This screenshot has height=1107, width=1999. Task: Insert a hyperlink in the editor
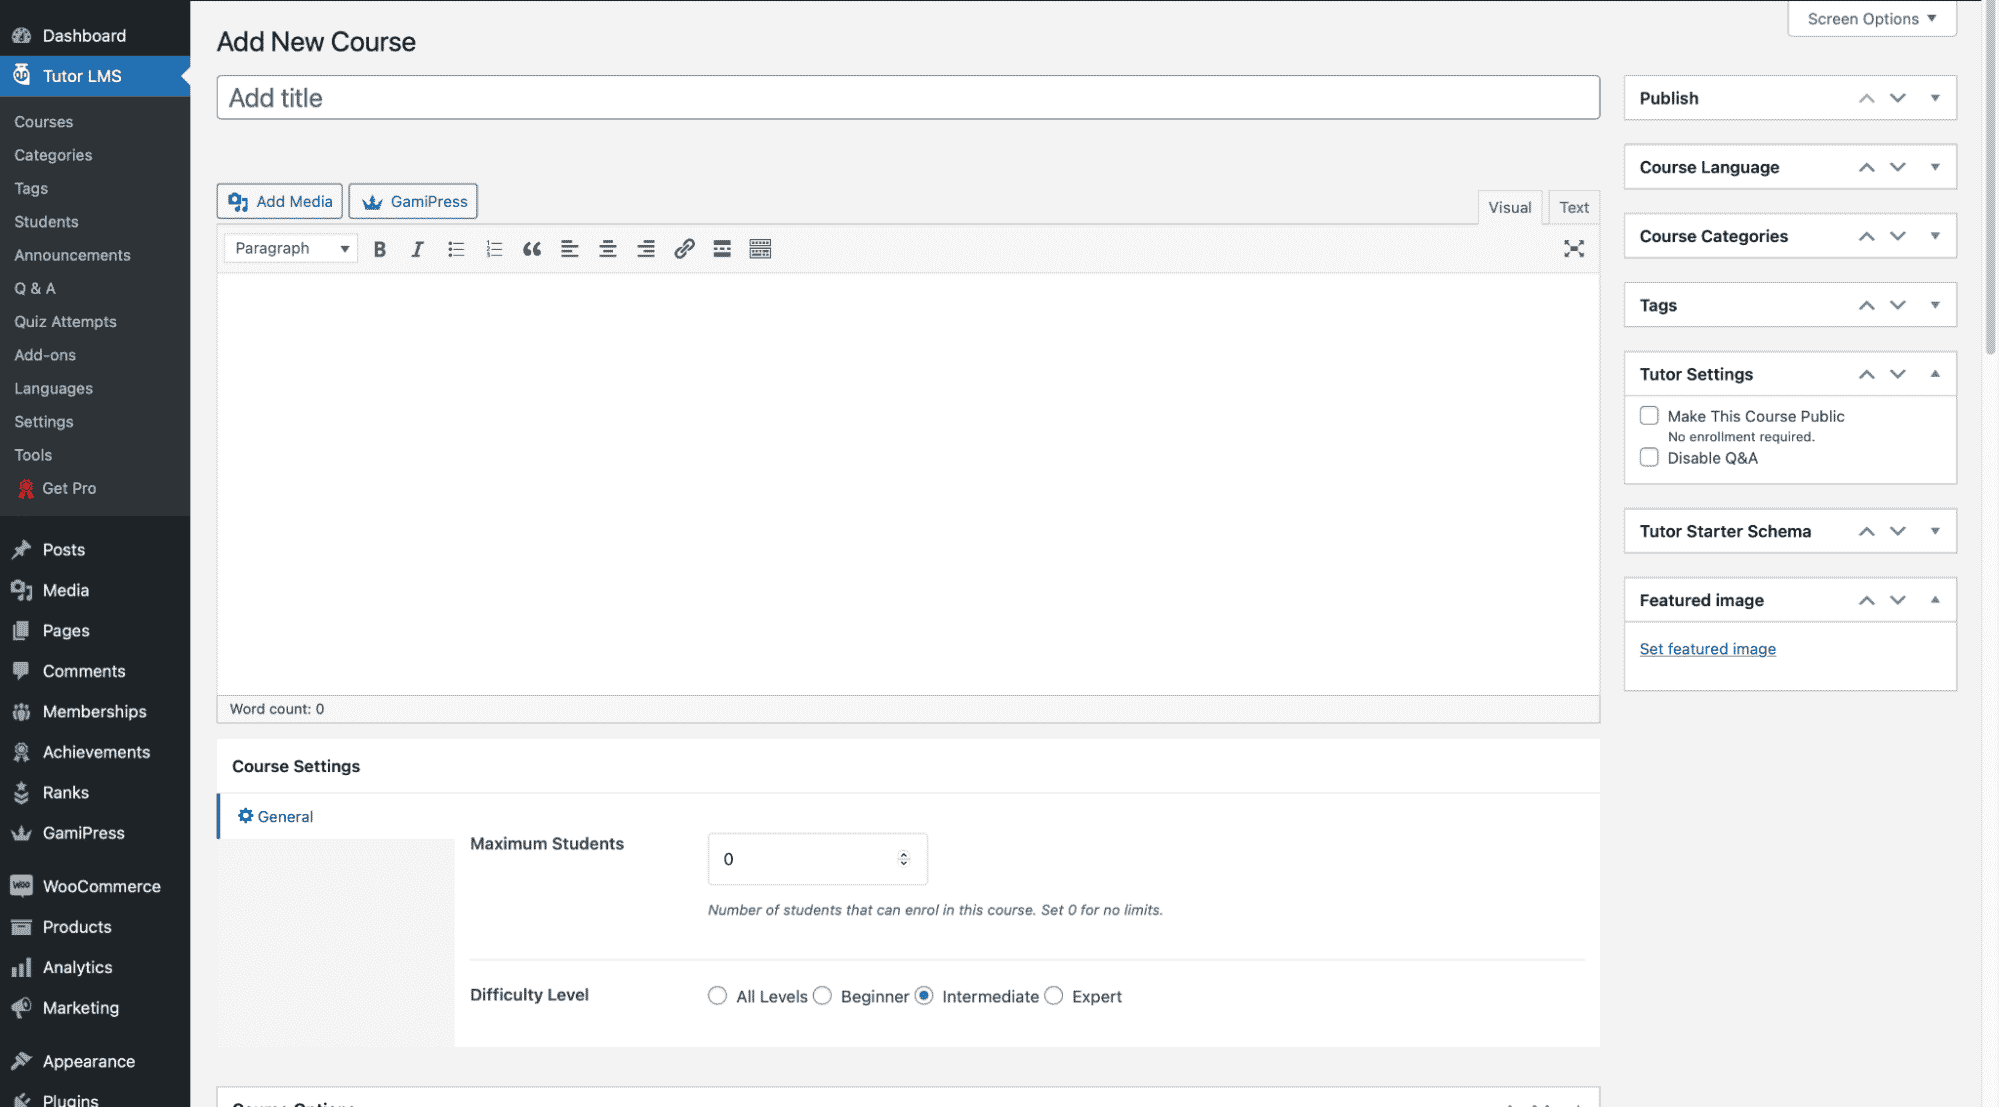tap(684, 248)
